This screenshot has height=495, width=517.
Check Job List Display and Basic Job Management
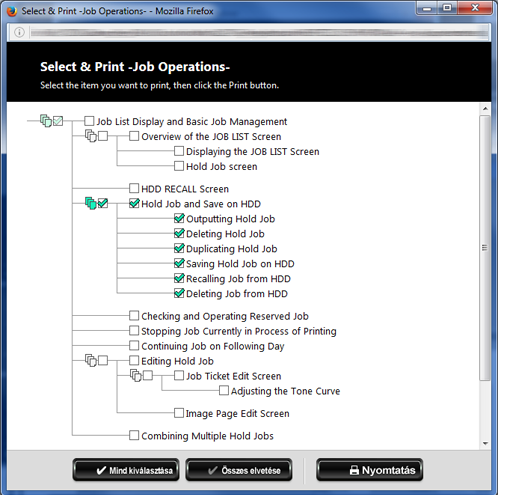click(89, 121)
